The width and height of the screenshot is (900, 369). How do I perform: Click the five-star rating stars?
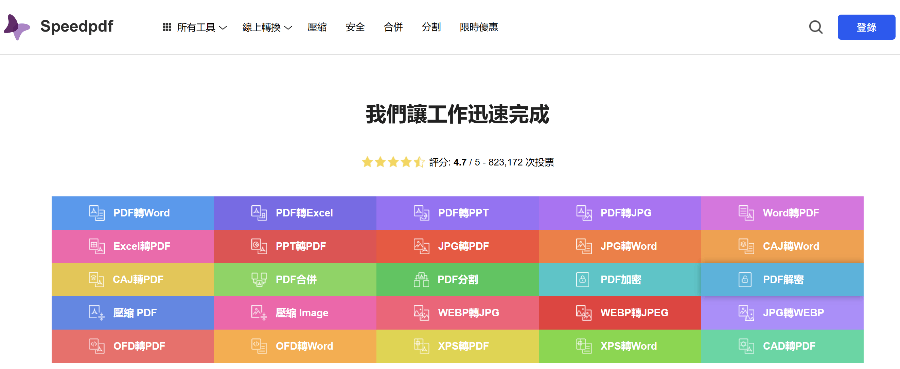click(x=393, y=162)
